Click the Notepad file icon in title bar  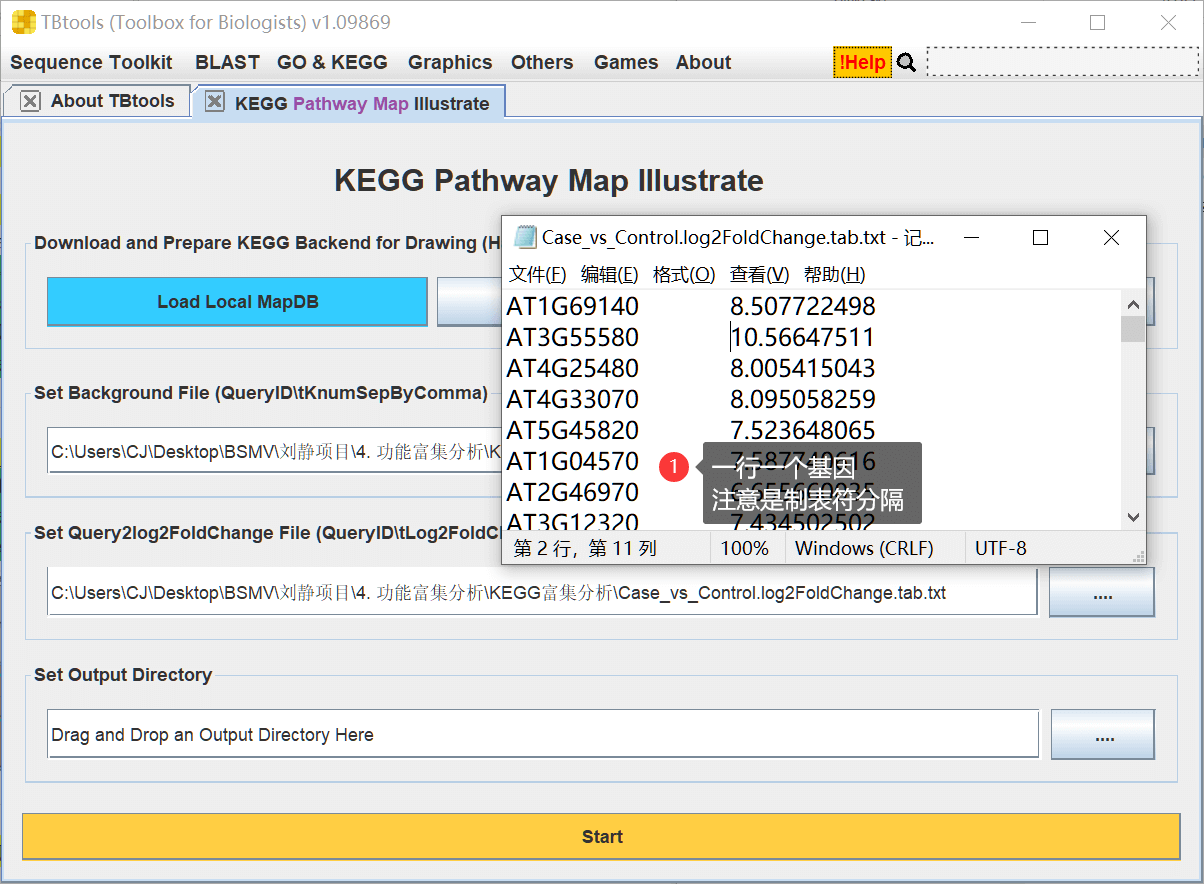tap(524, 237)
